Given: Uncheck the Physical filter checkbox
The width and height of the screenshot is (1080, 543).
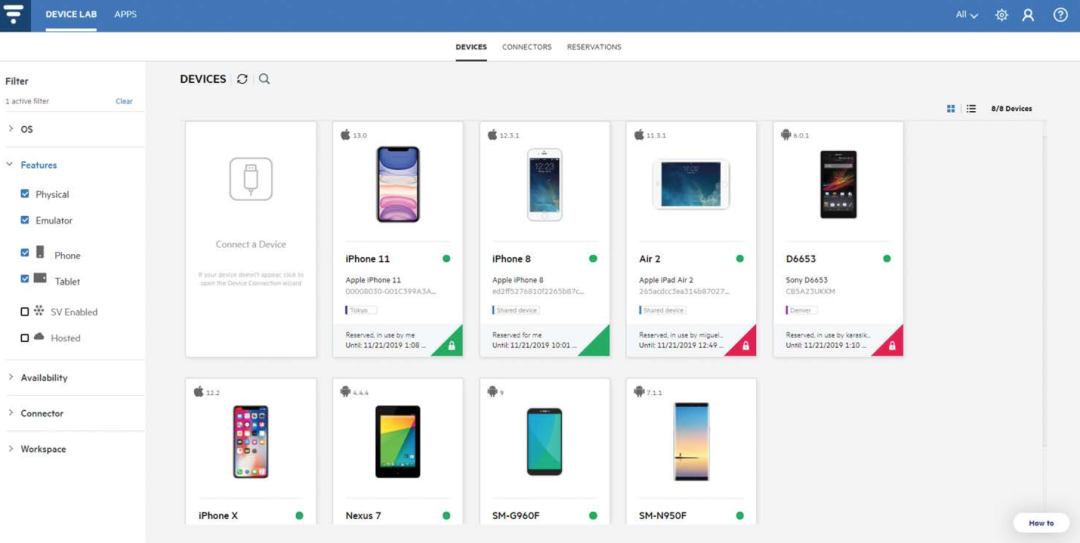Looking at the screenshot, I should [25, 194].
